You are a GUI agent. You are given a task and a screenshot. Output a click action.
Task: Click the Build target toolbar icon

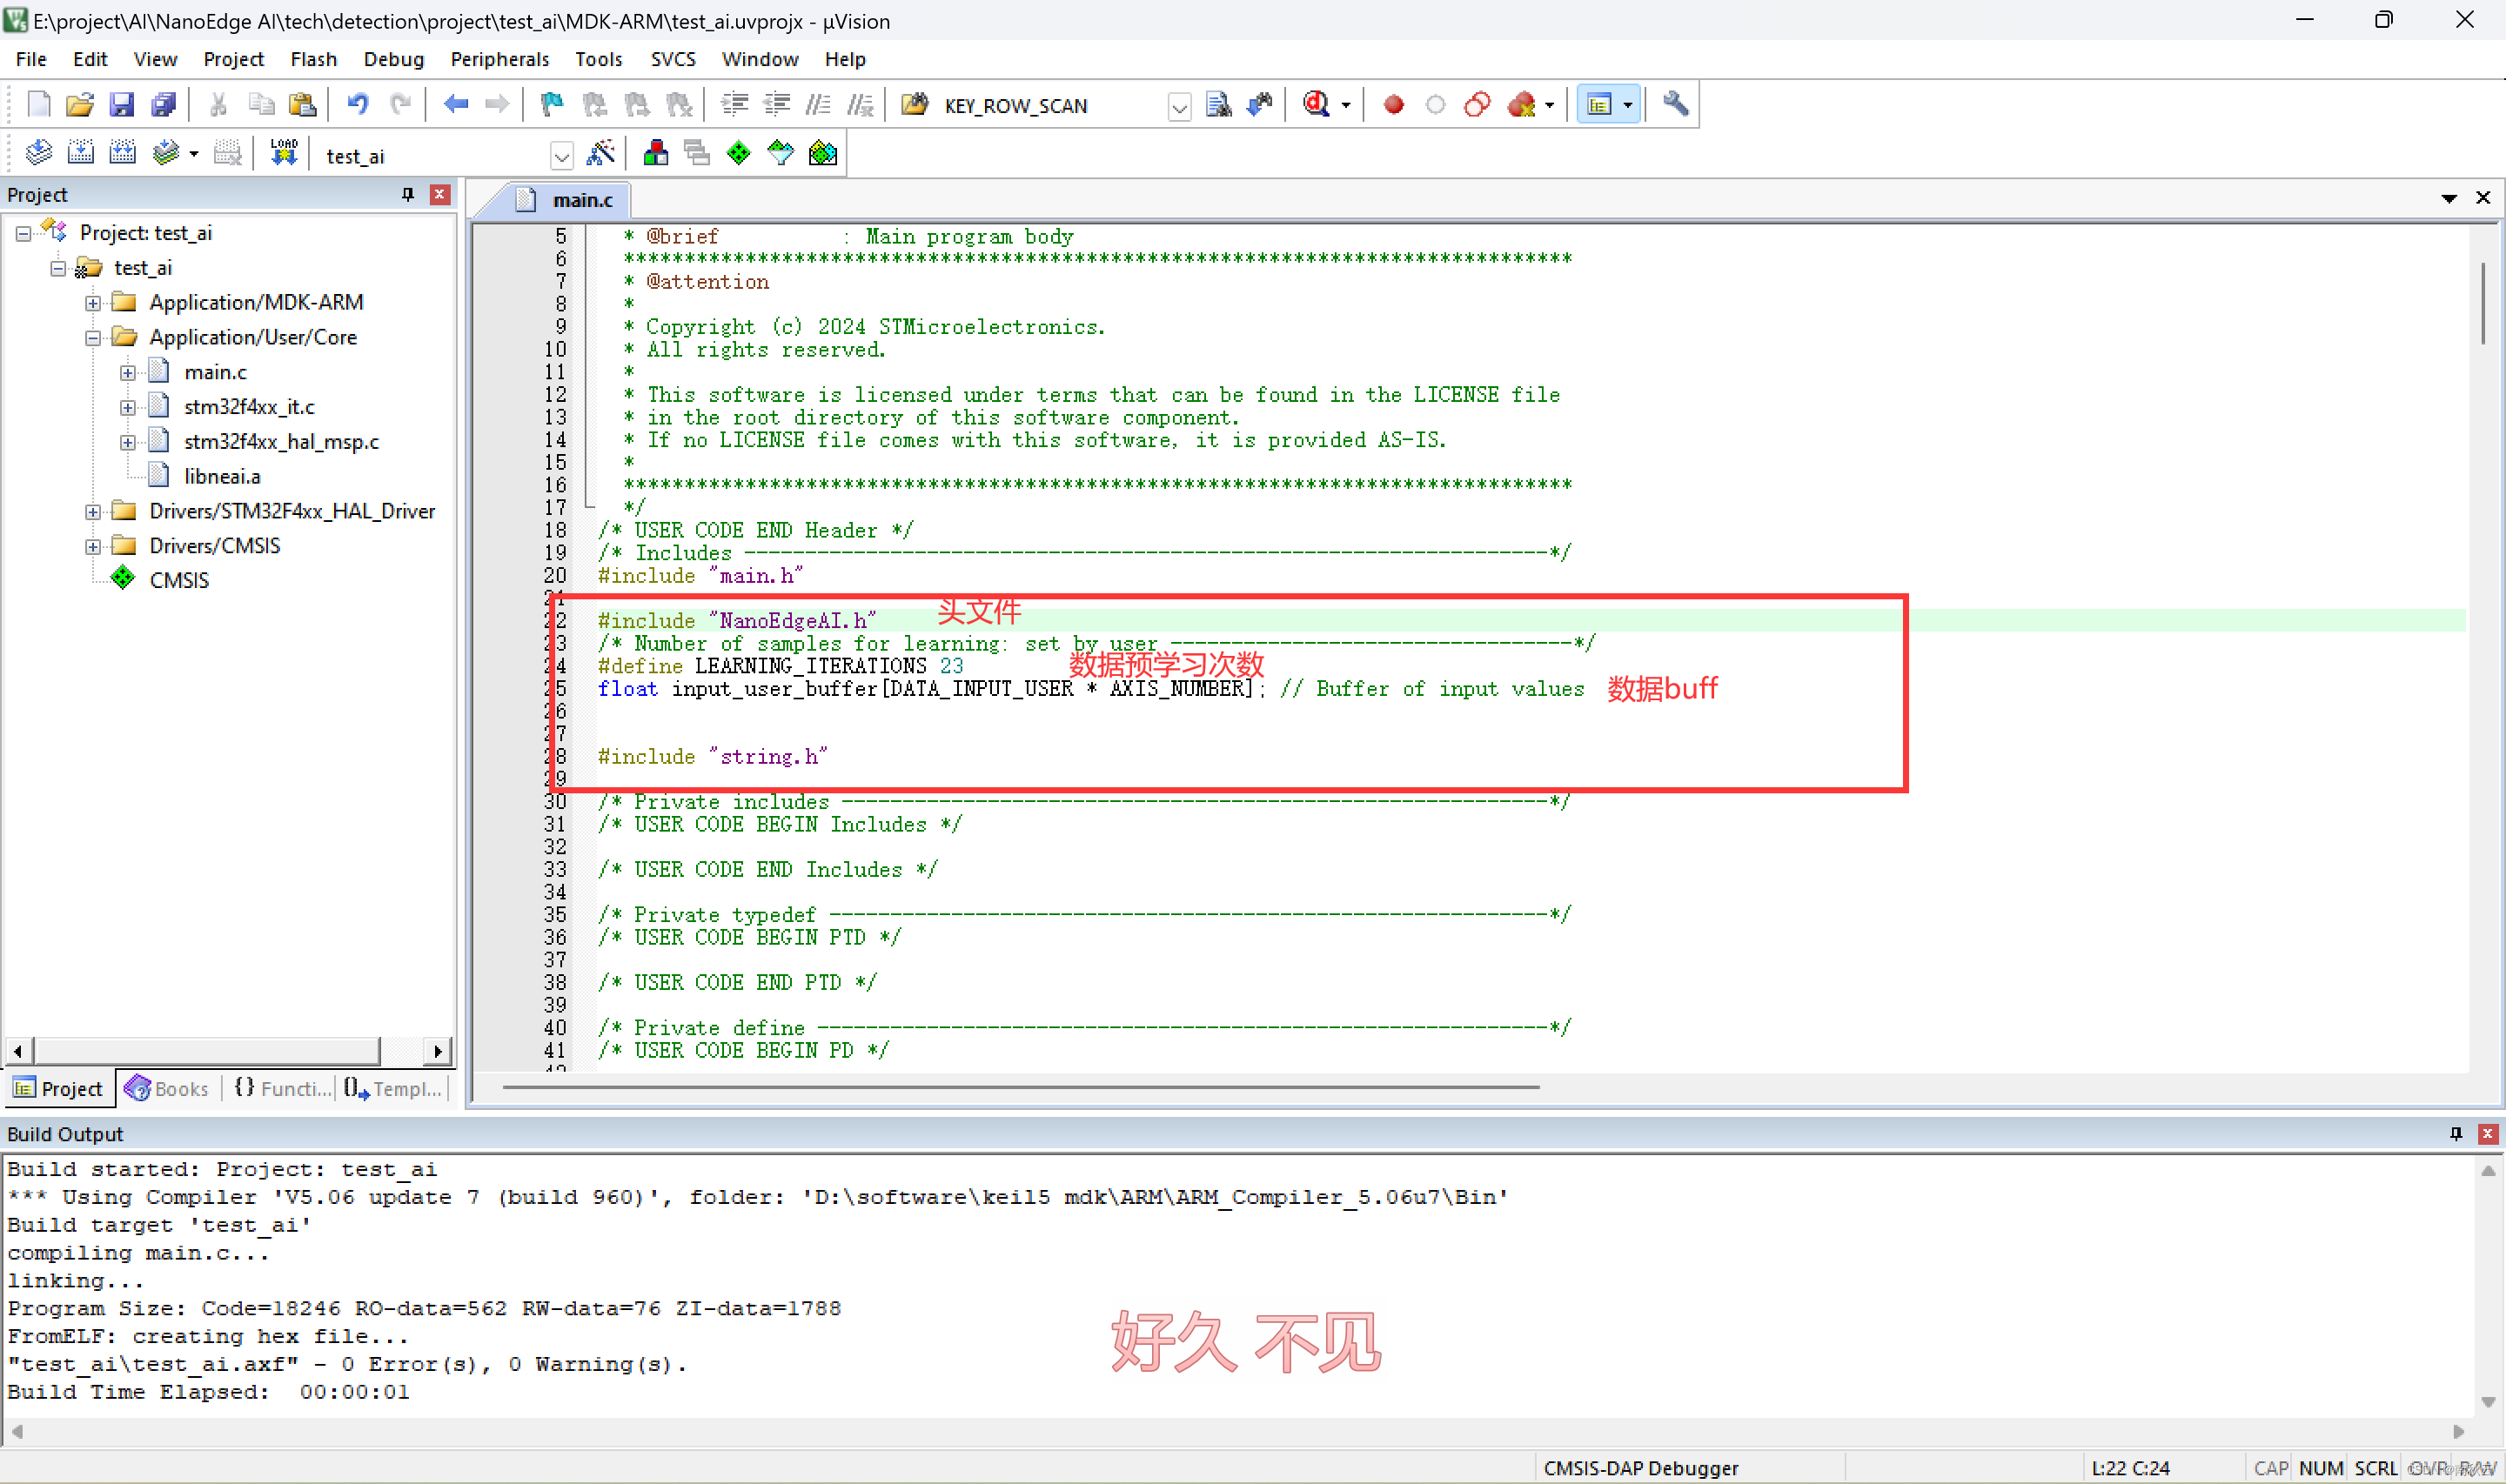pos(81,153)
